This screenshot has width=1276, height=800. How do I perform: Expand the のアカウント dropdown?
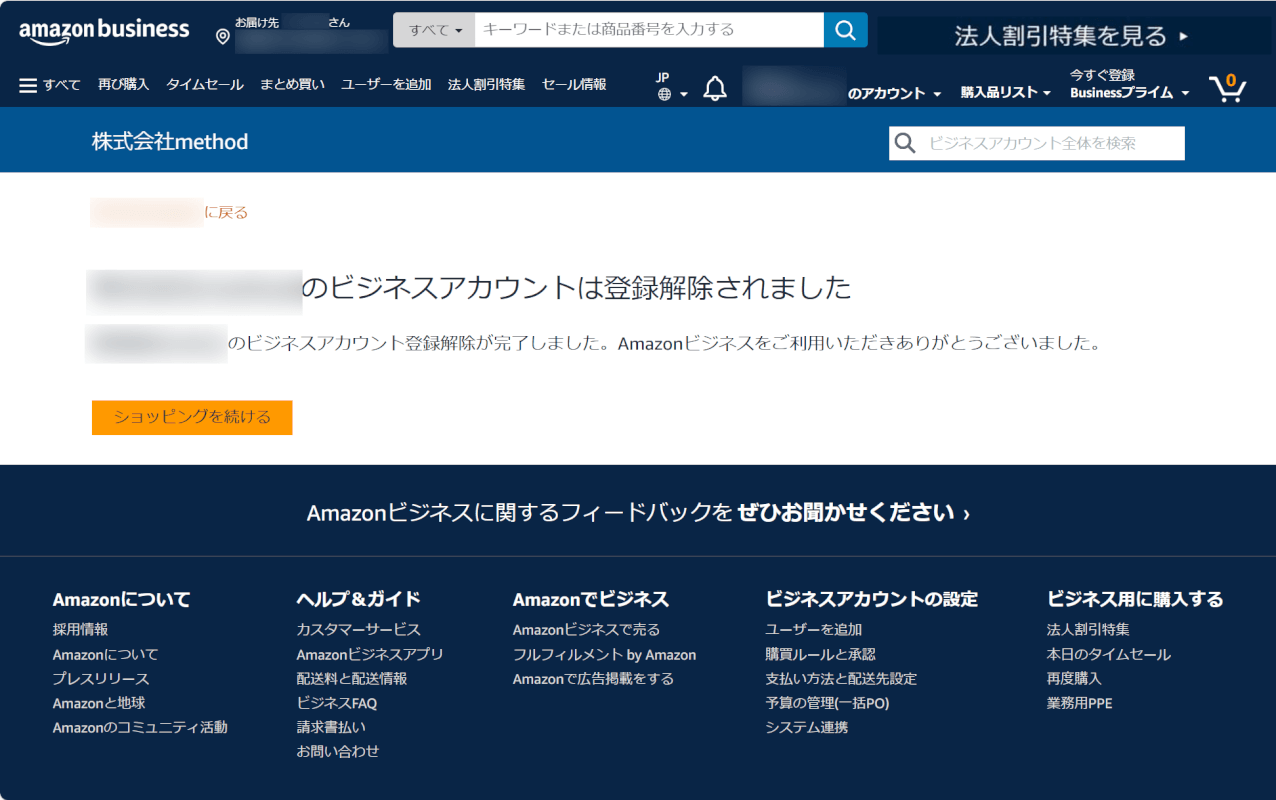pos(895,93)
